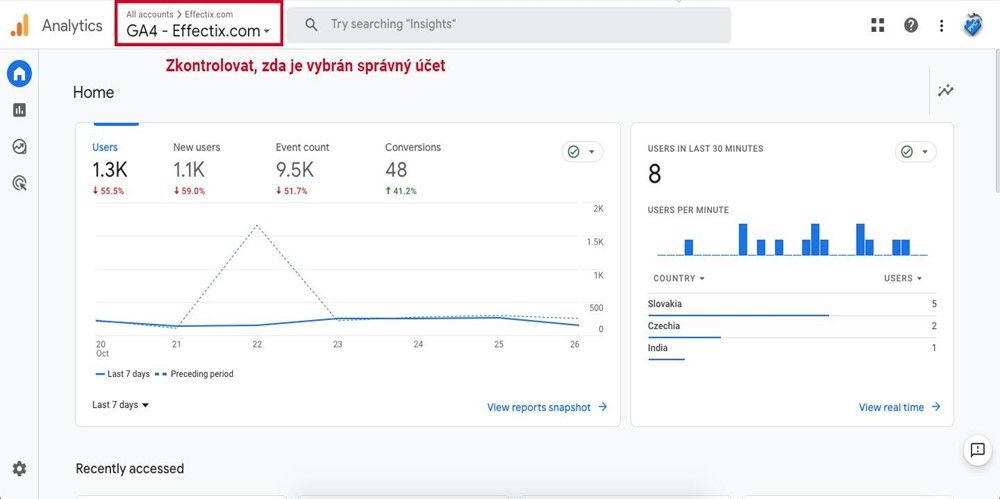Click the Recently accessed heading

click(x=130, y=469)
